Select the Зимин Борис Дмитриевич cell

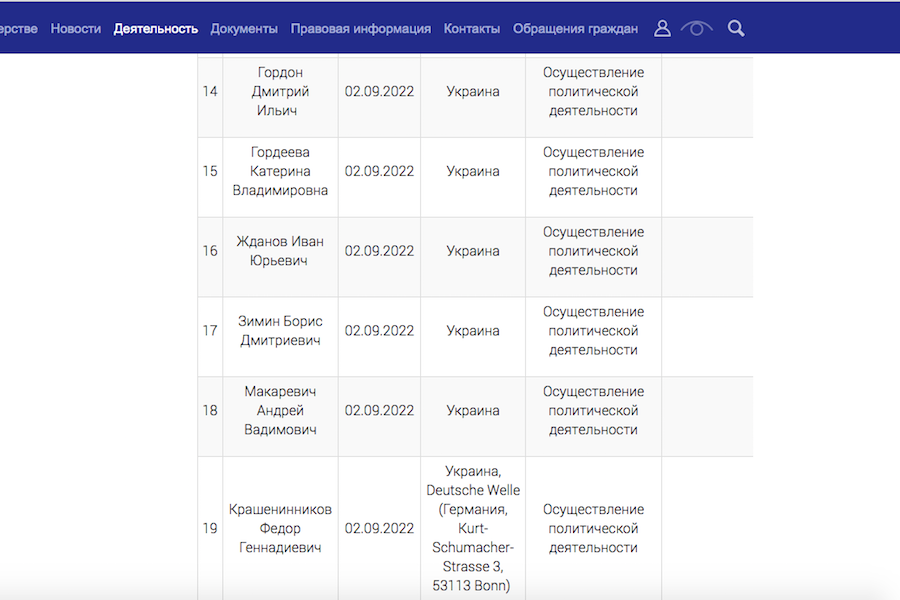pyautogui.click(x=280, y=331)
